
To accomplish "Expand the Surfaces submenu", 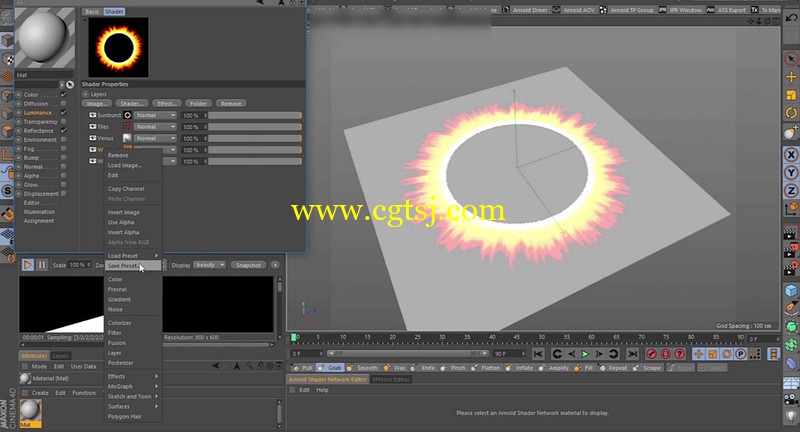I will [133, 406].
